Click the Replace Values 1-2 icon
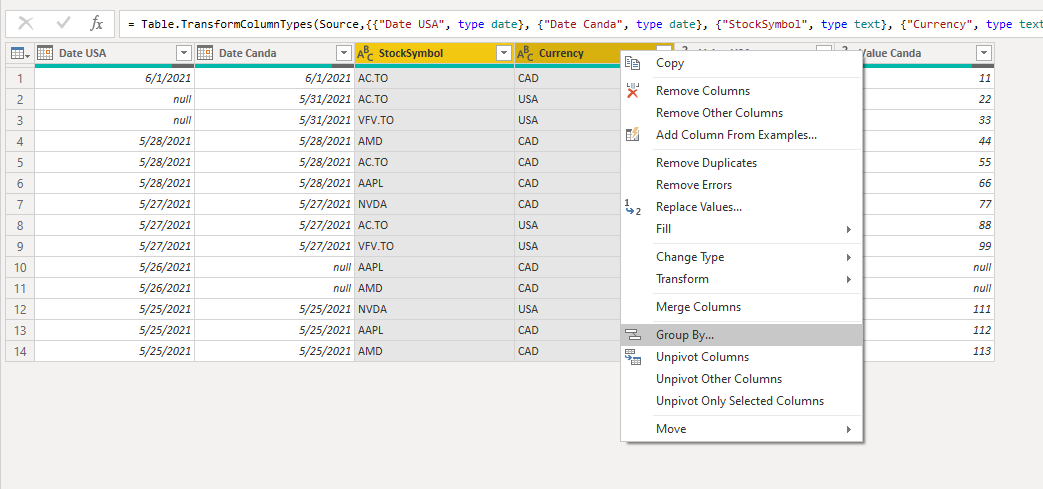The image size is (1043, 489). 633,207
